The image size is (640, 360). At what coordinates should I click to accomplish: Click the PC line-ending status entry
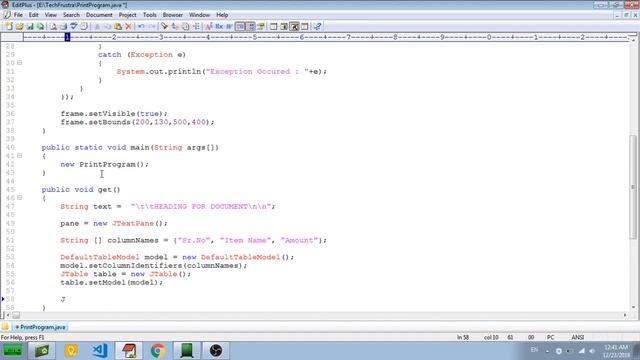click(x=550, y=338)
